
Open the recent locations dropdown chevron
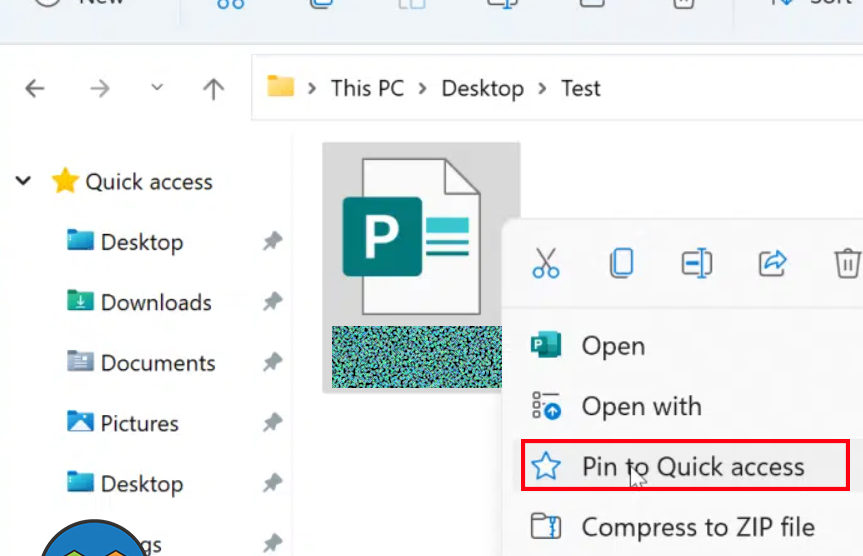[157, 88]
